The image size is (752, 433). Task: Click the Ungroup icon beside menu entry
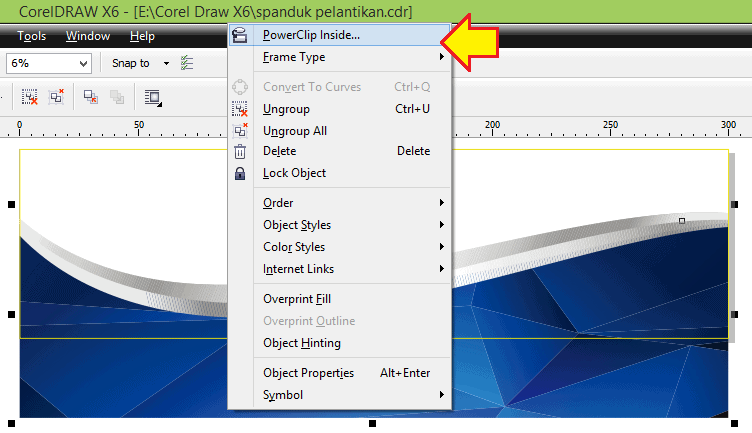click(240, 109)
